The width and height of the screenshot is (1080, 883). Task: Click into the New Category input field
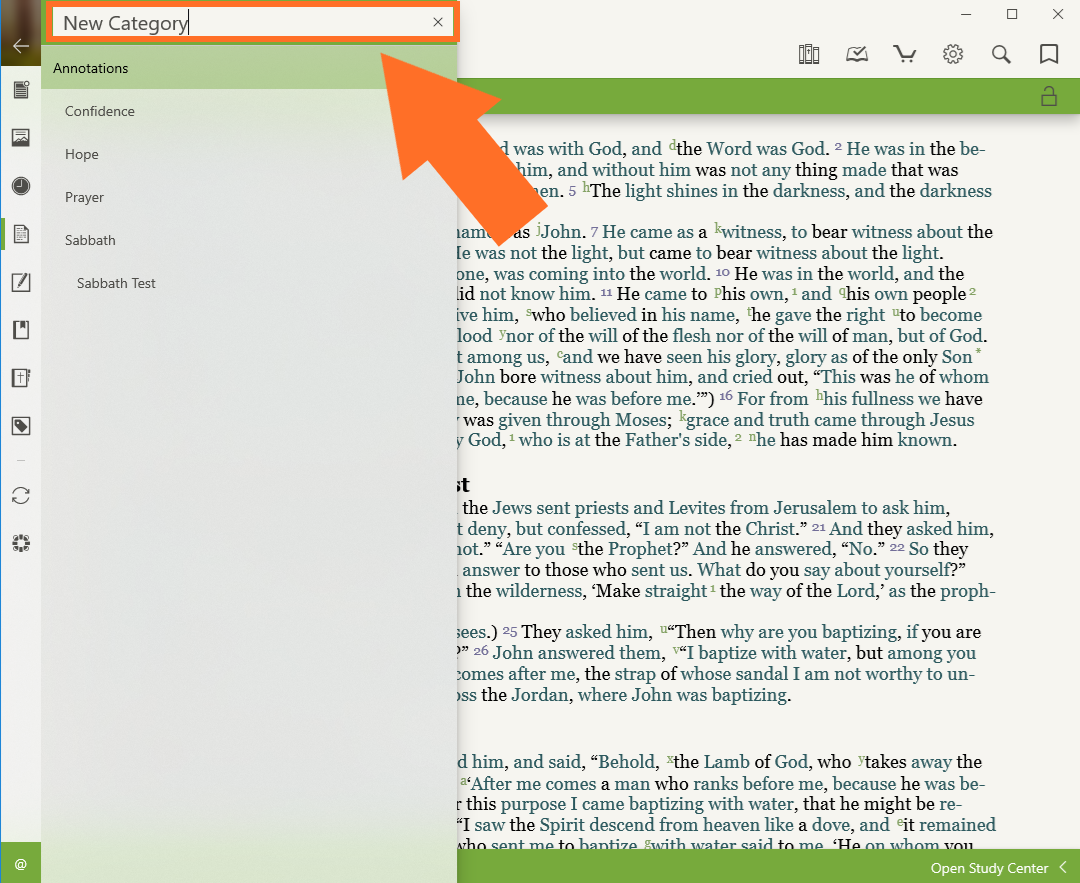click(240, 23)
